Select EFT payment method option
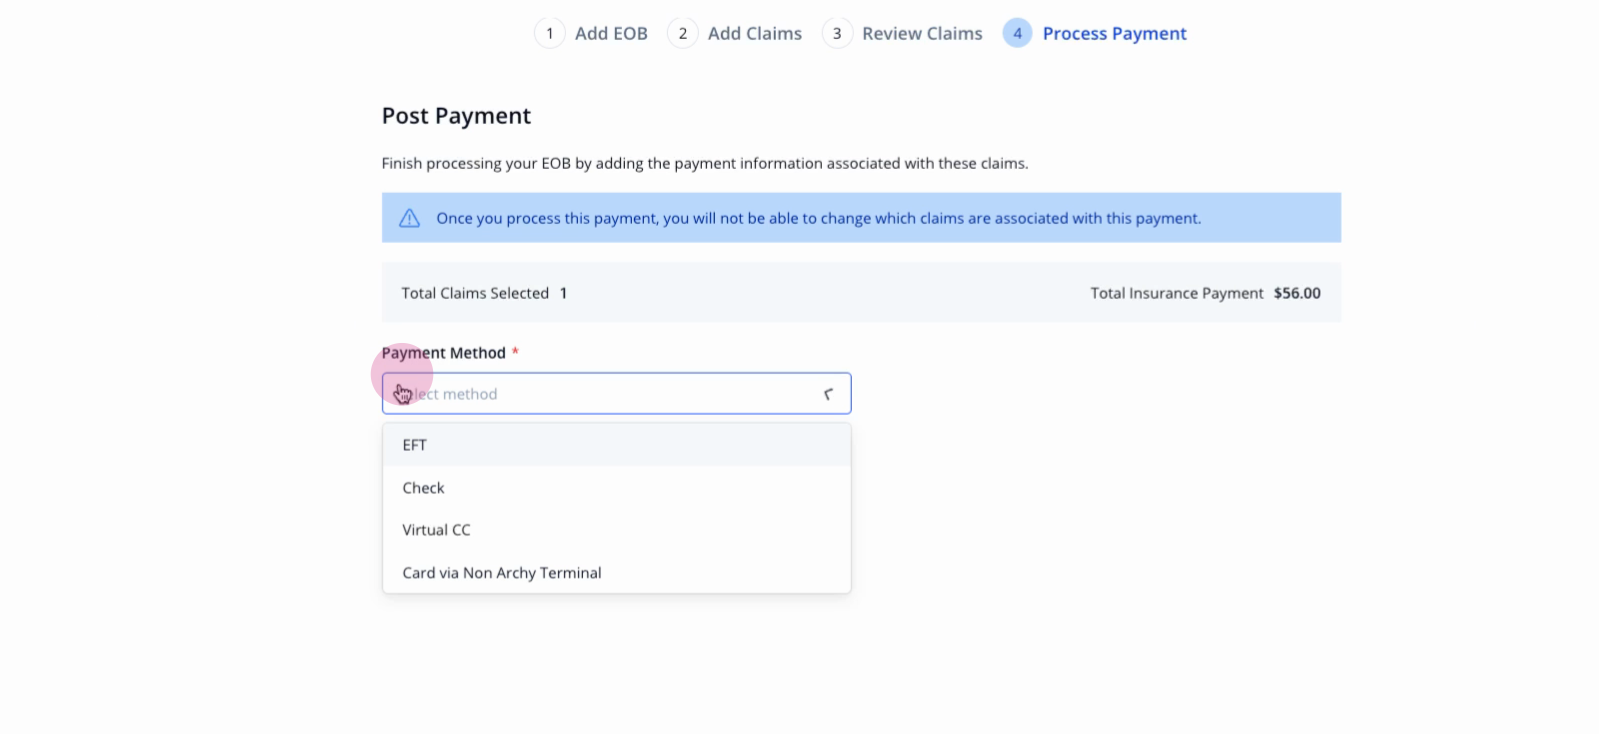The height and width of the screenshot is (734, 1599). tap(616, 445)
